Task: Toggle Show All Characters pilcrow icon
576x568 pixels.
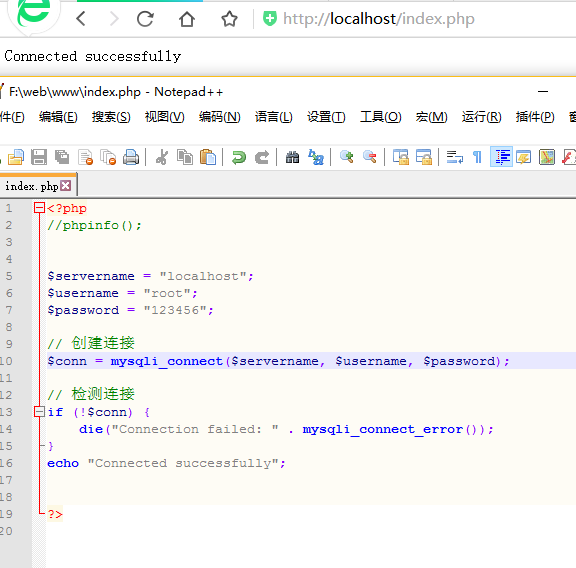Action: [x=477, y=157]
